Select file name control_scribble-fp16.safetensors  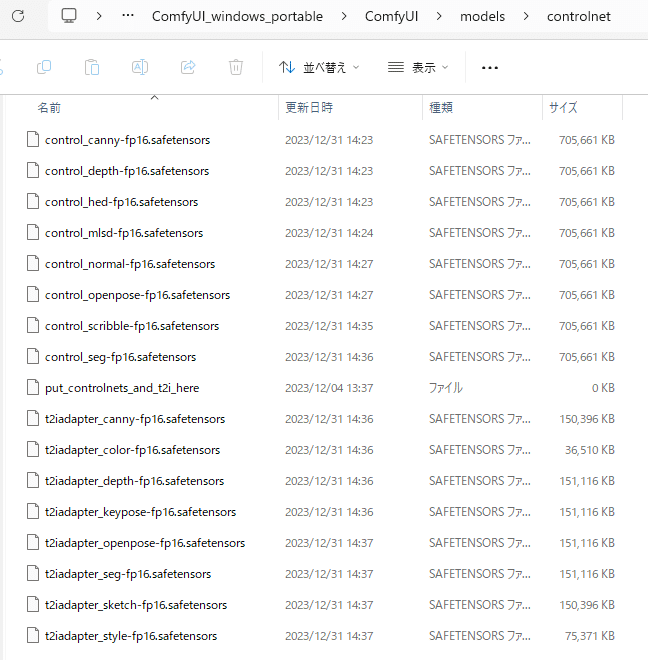[132, 326]
